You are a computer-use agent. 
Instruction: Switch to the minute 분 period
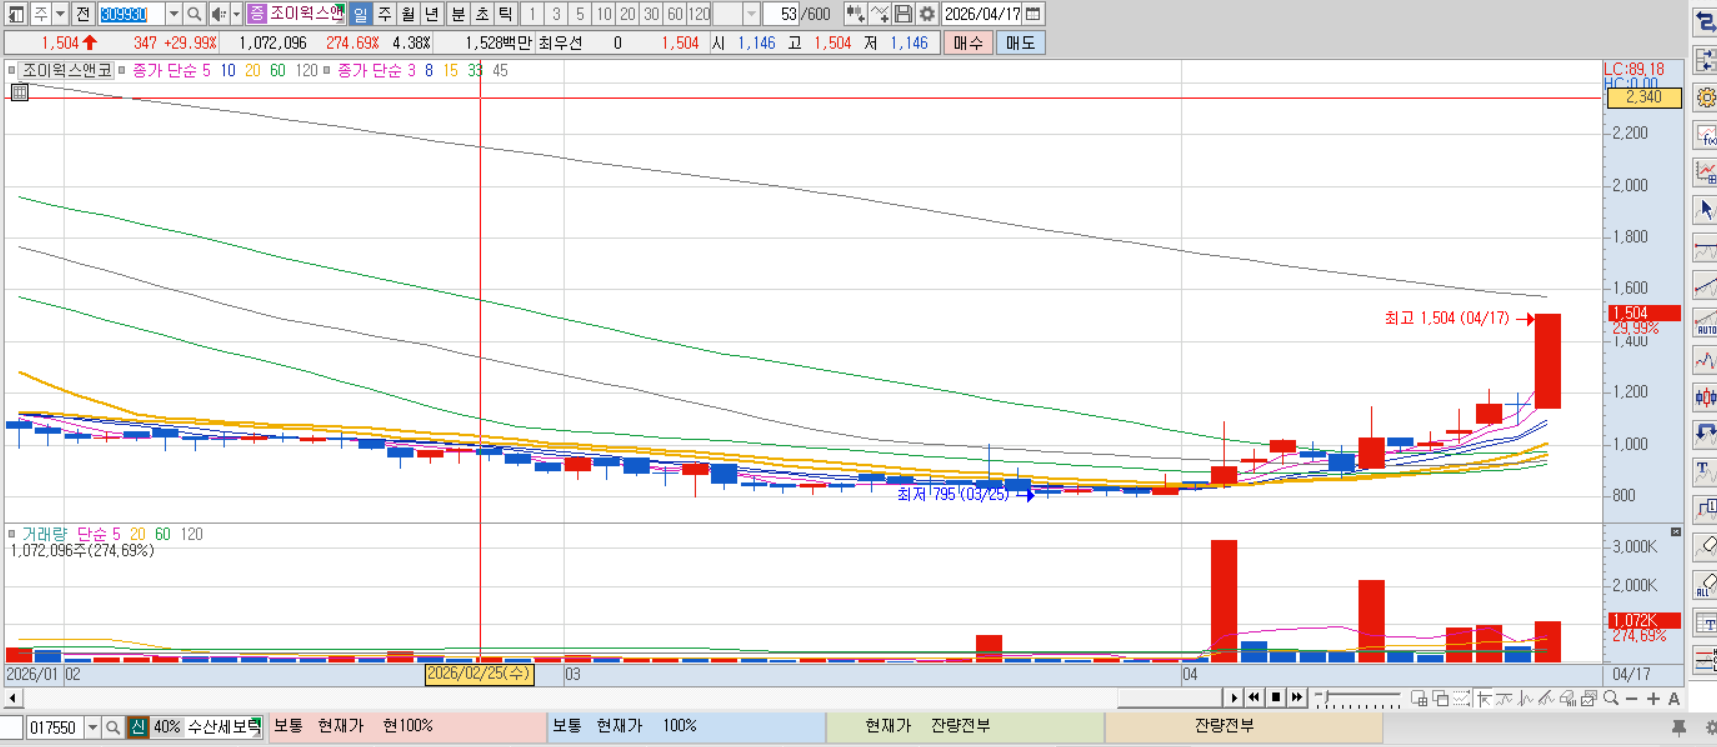[x=458, y=14]
